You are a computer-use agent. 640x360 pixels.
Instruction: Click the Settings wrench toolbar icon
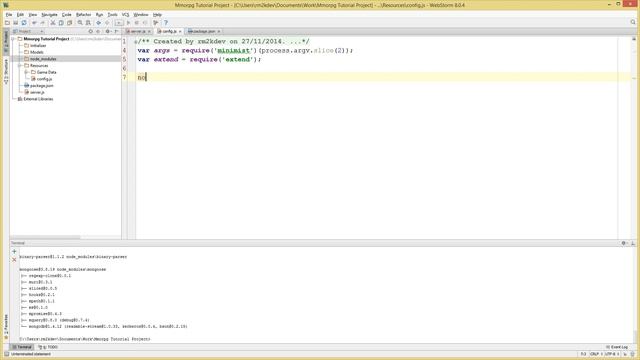pyautogui.click(x=156, y=23)
